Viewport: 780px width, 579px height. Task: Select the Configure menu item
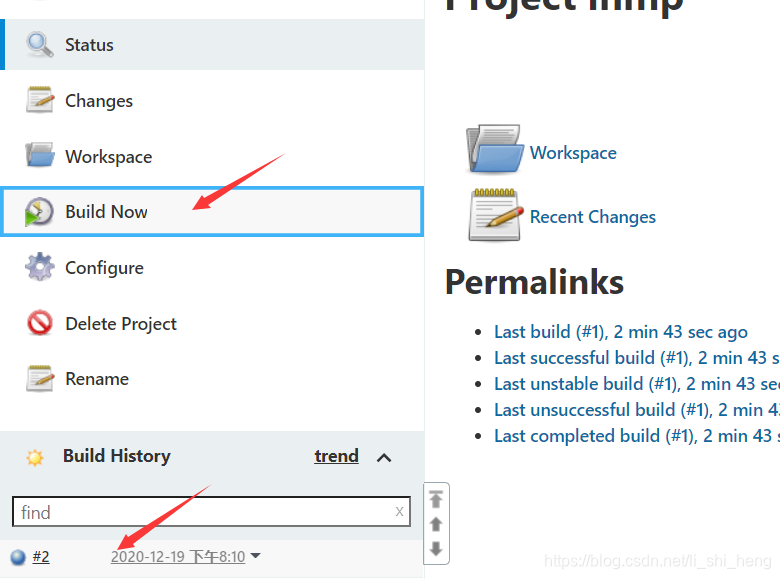tap(212, 268)
